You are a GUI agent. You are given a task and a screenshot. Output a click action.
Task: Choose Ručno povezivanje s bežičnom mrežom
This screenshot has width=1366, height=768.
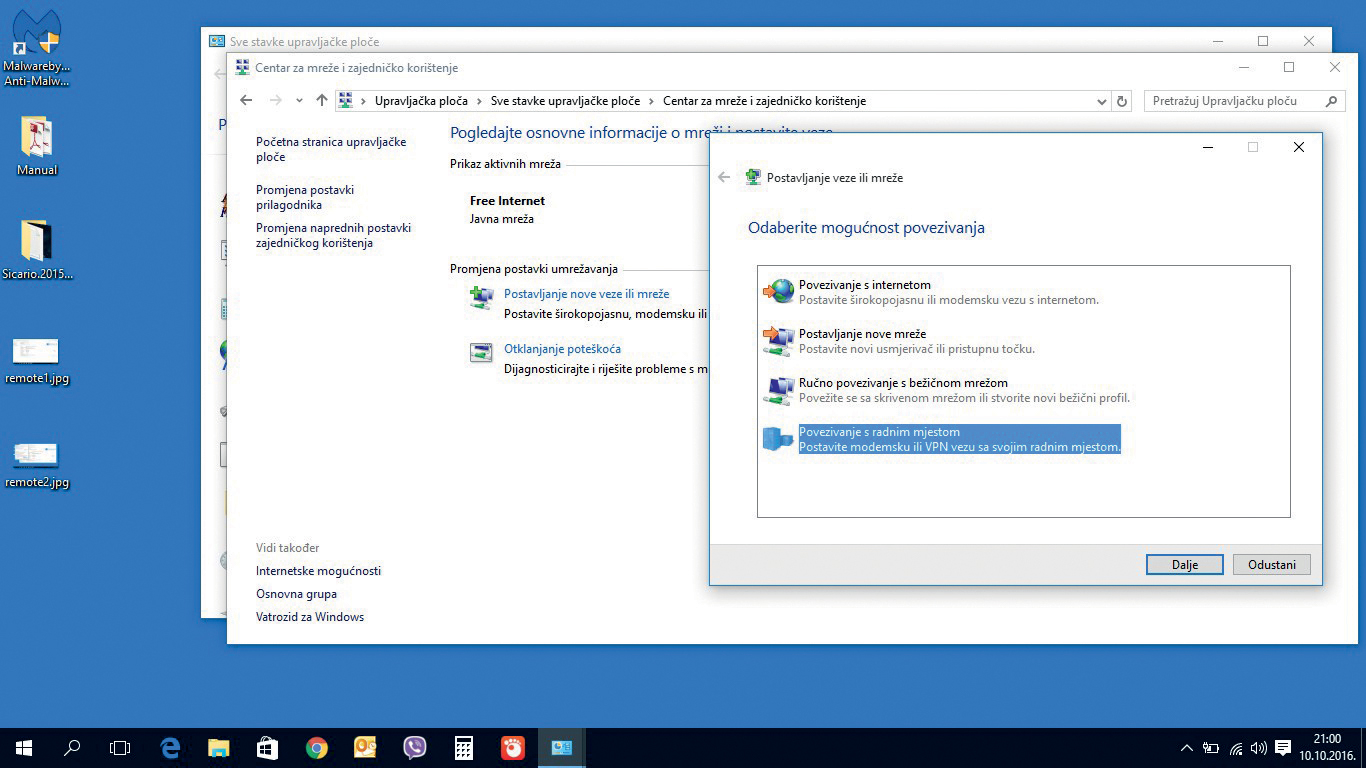pos(902,383)
